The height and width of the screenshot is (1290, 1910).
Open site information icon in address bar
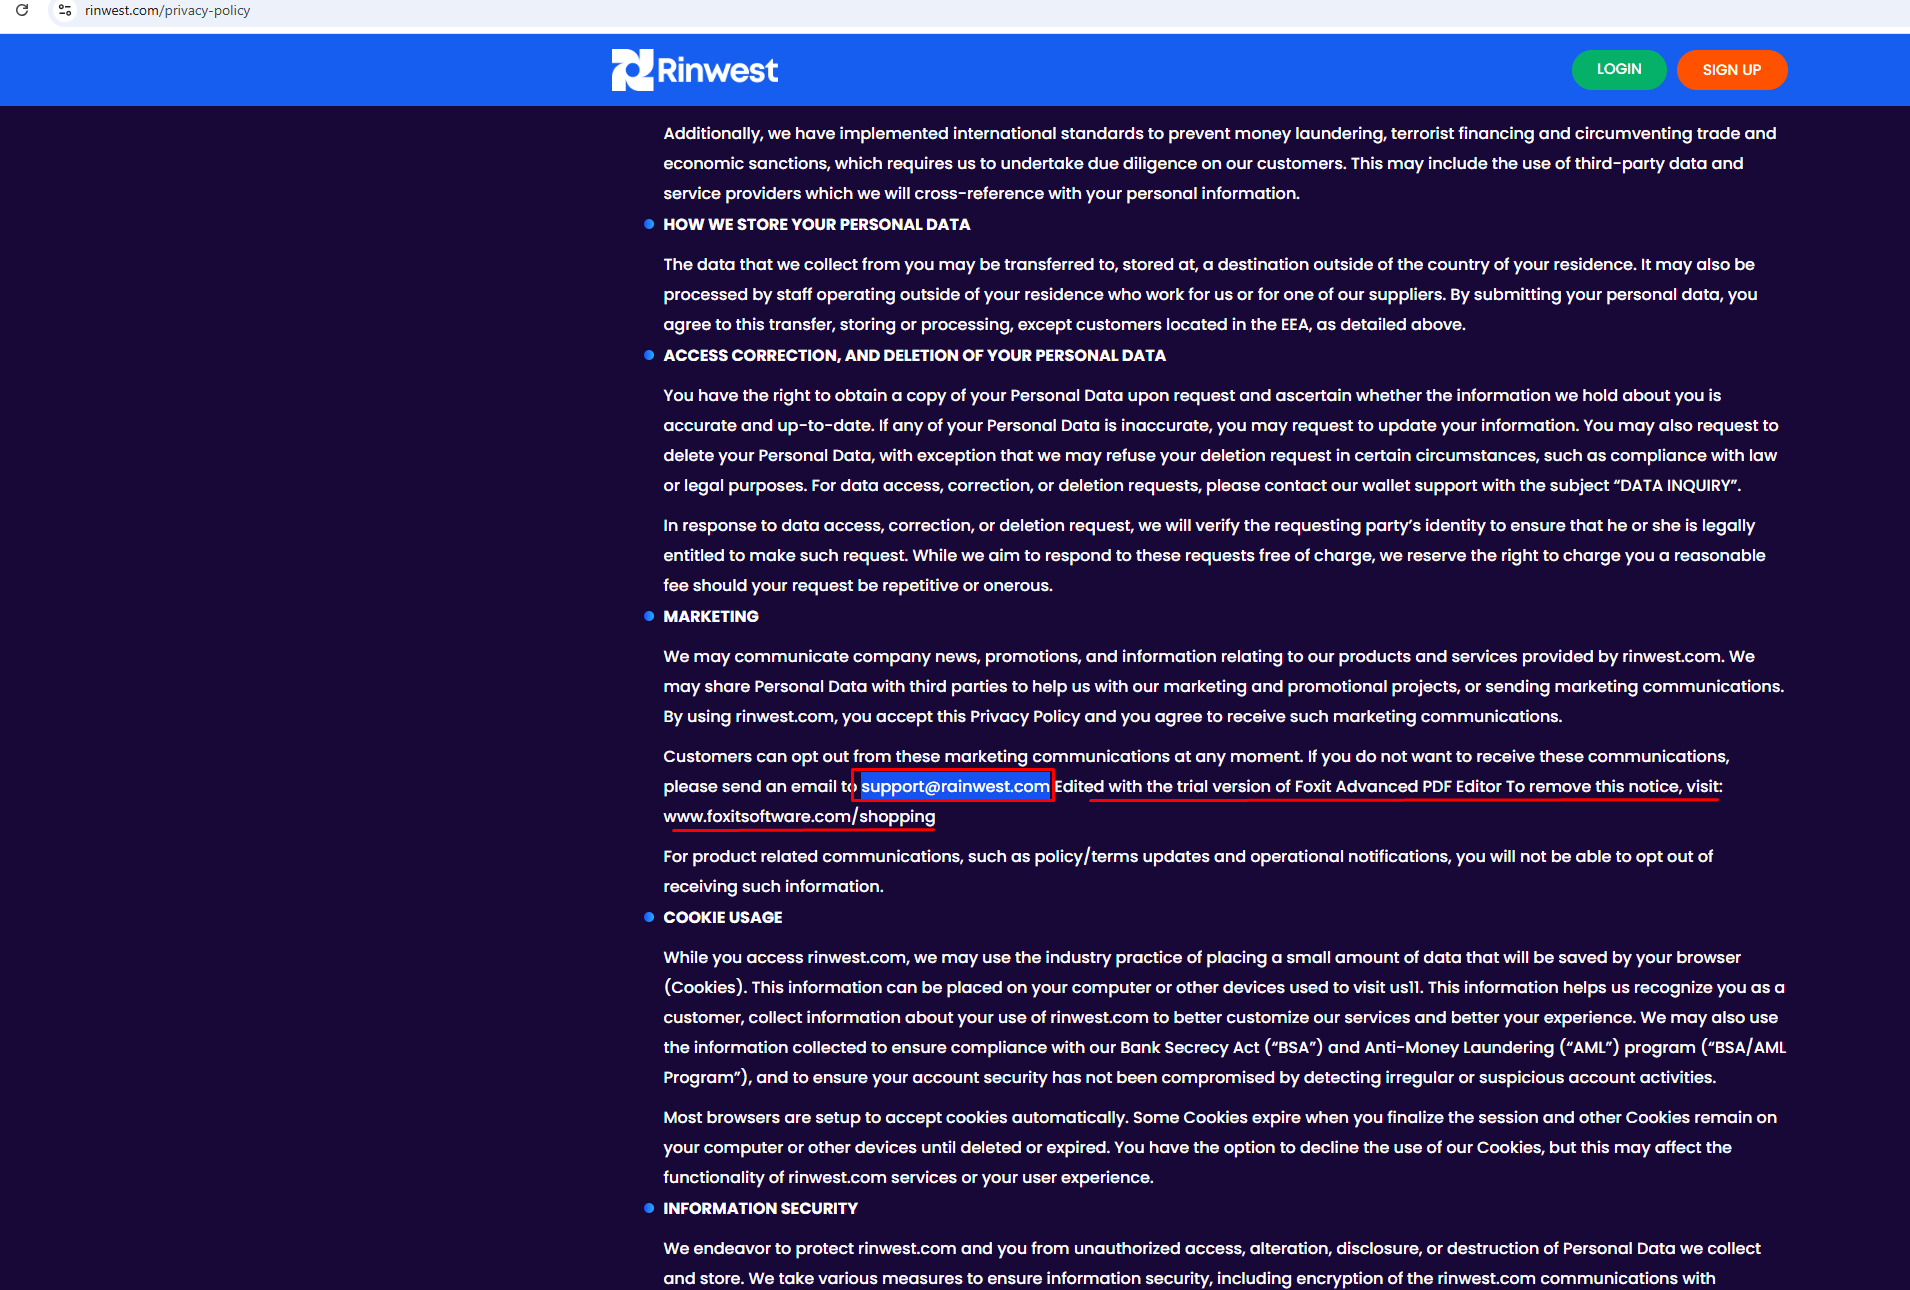(x=65, y=10)
